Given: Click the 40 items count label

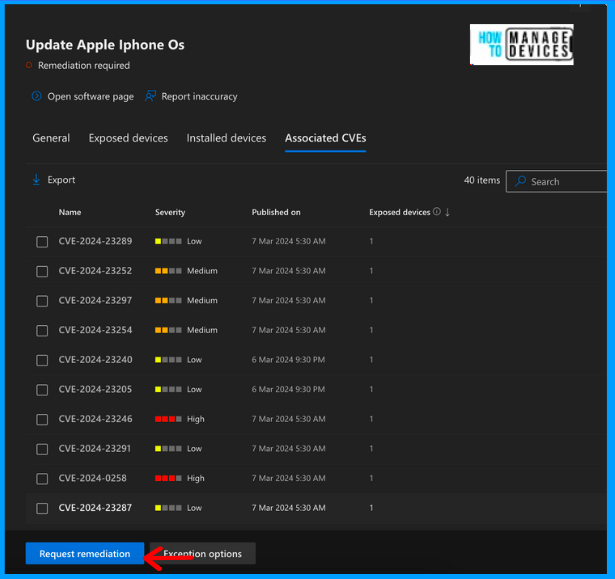Looking at the screenshot, I should (x=482, y=180).
